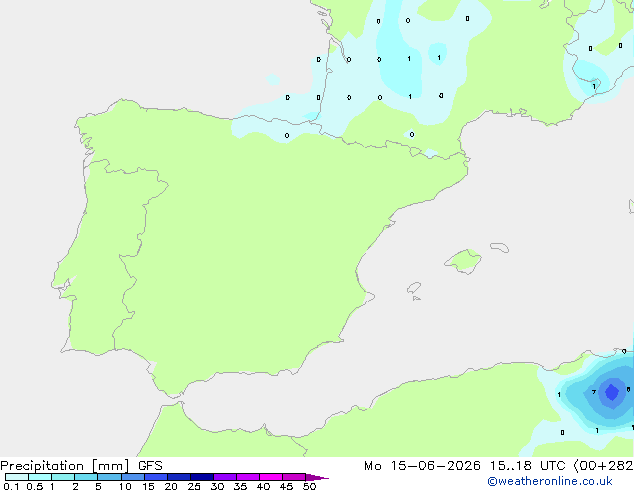Viewport: 634px width, 490px height.
Task: Select the 10–15 mm legend color swatch
Action: 132,477
